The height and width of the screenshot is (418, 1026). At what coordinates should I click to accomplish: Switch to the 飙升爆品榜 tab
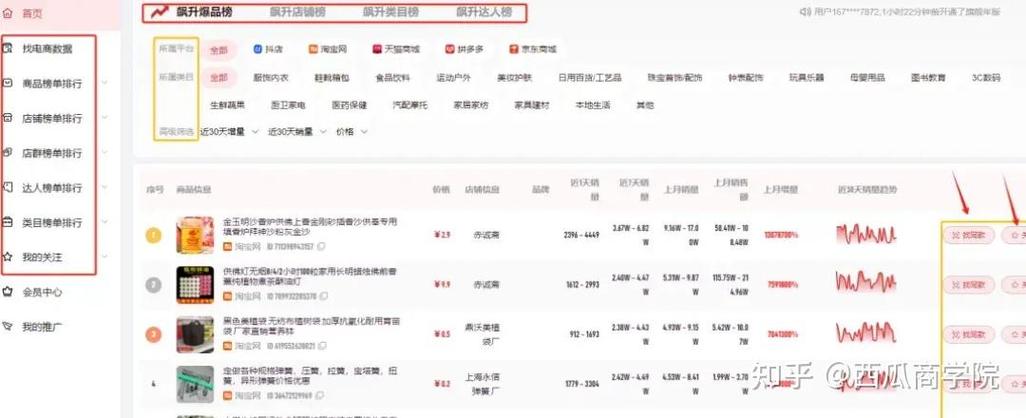click(203, 12)
